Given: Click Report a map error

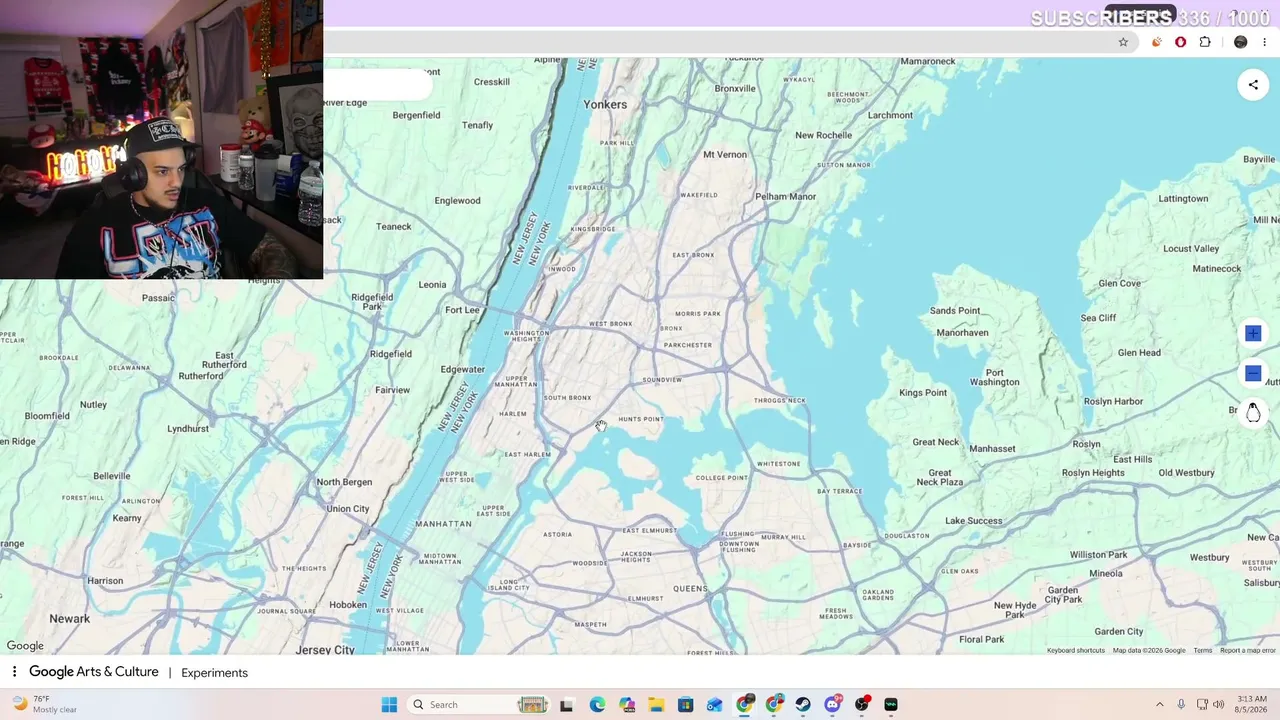Looking at the screenshot, I should [x=1248, y=651].
